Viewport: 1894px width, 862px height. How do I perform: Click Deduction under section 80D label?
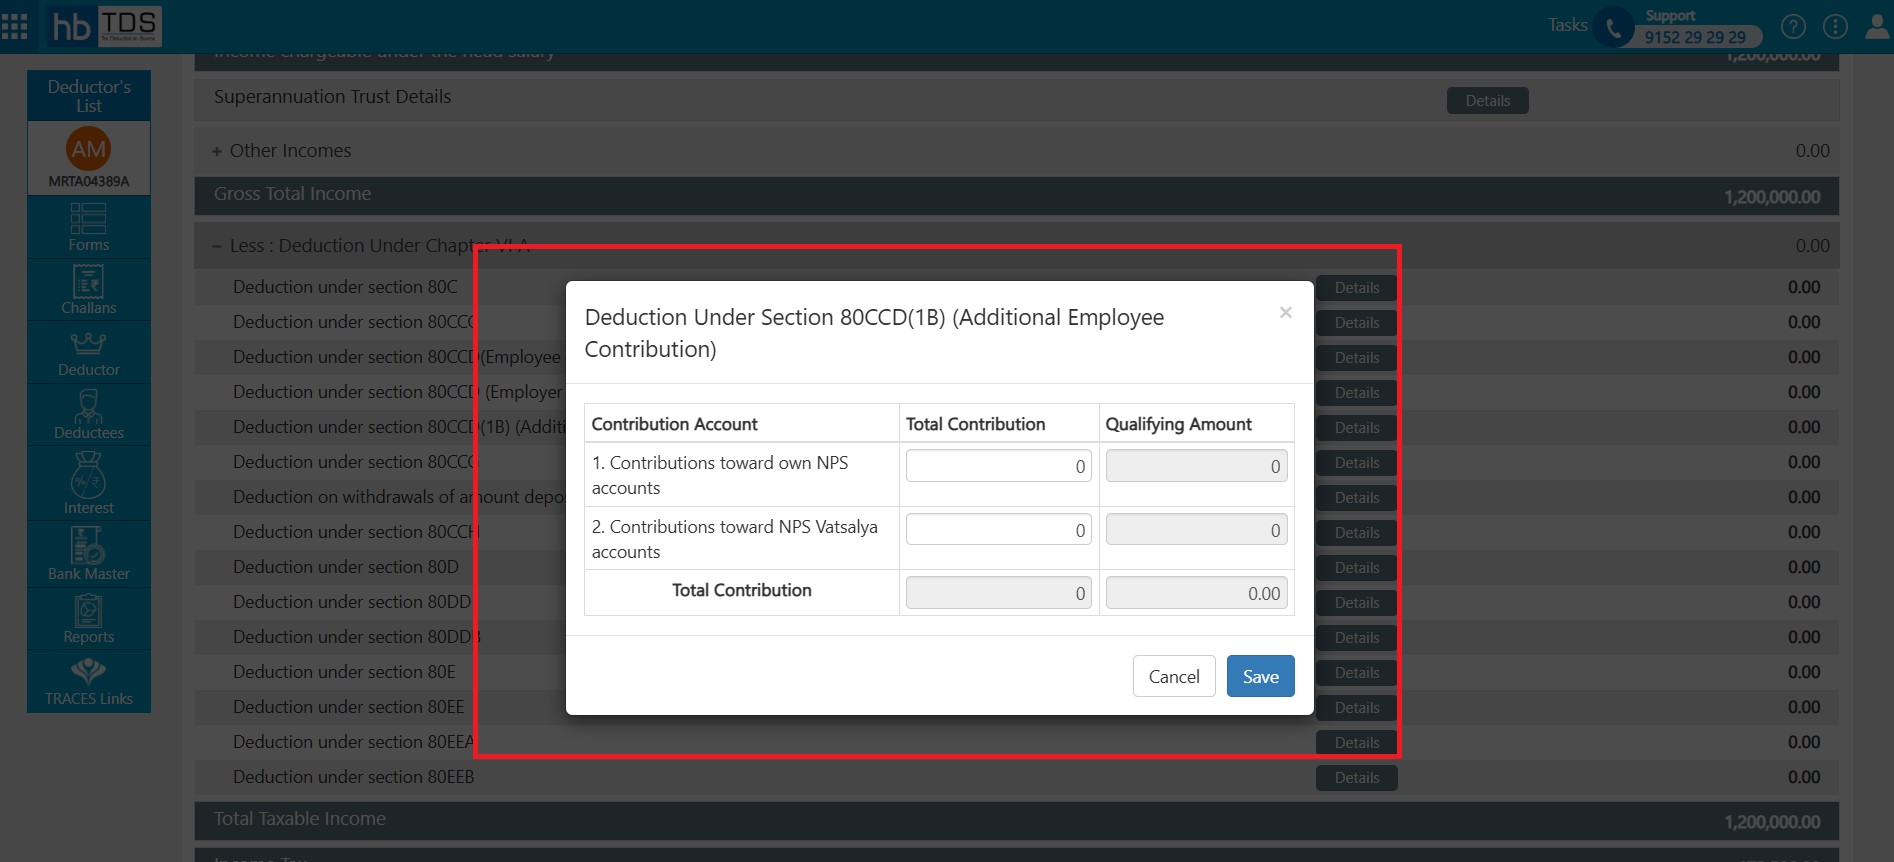click(x=346, y=567)
